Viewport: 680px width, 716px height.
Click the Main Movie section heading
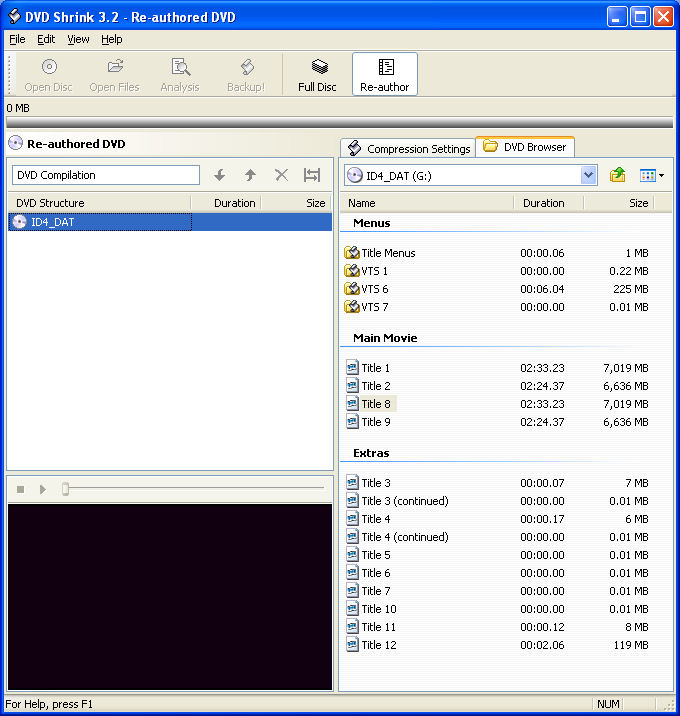point(385,338)
